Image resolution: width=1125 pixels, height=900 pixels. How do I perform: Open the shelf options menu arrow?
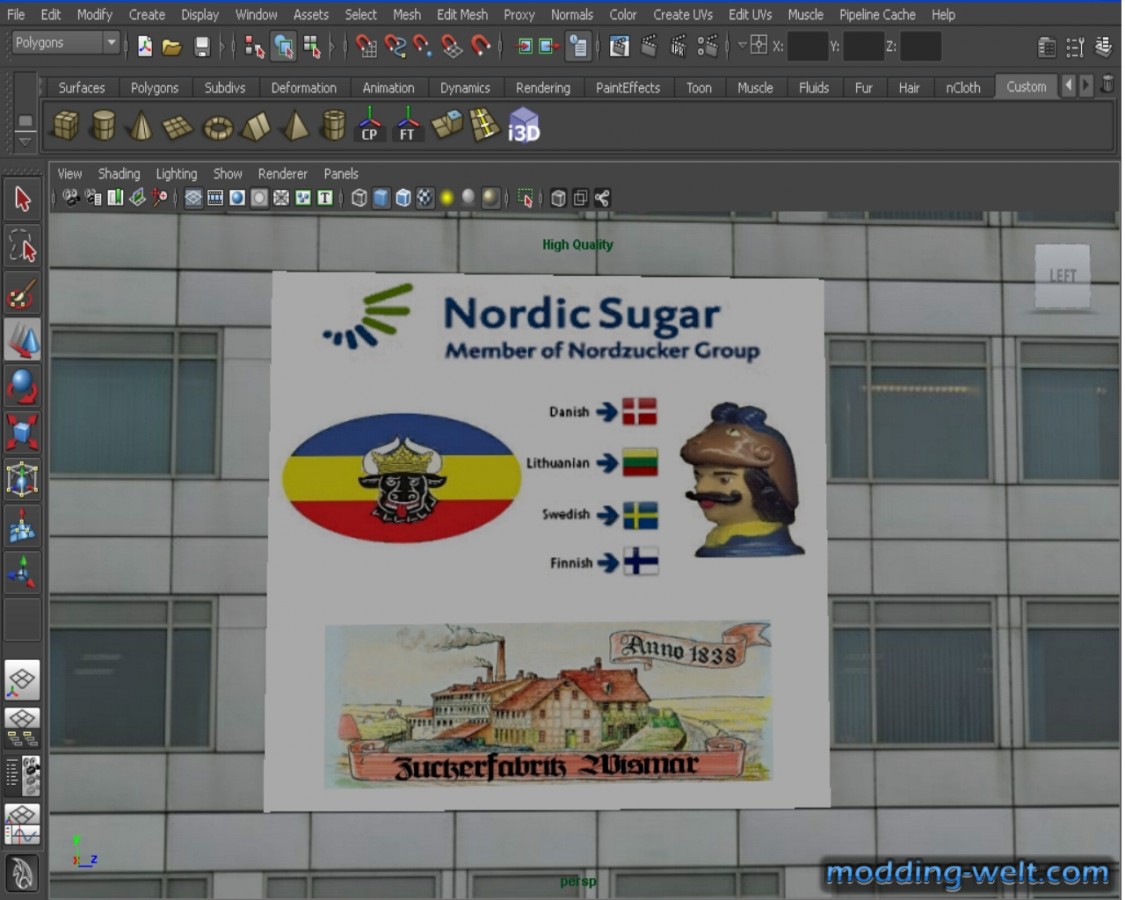pyautogui.click(x=25, y=141)
